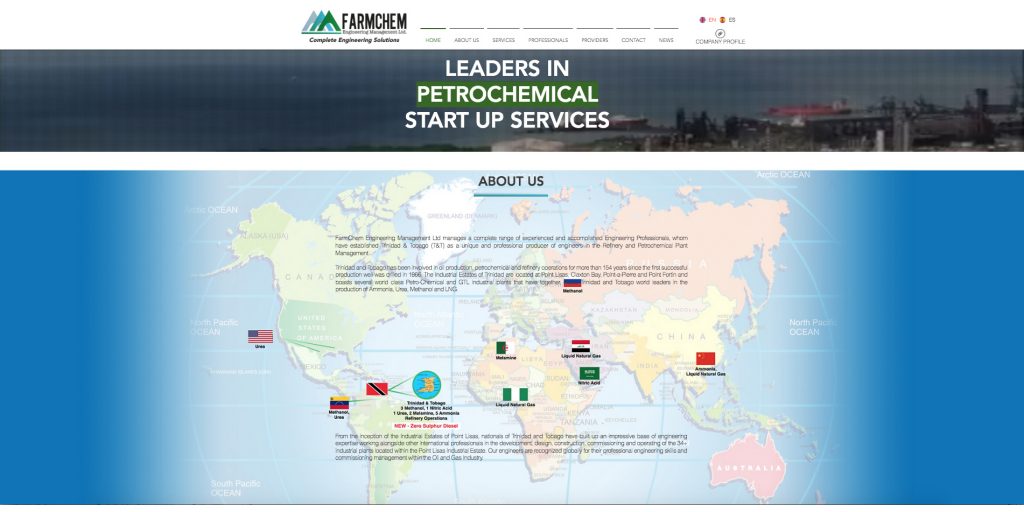Open the Company Profile link
This screenshot has height=512, width=1024.
click(720, 42)
